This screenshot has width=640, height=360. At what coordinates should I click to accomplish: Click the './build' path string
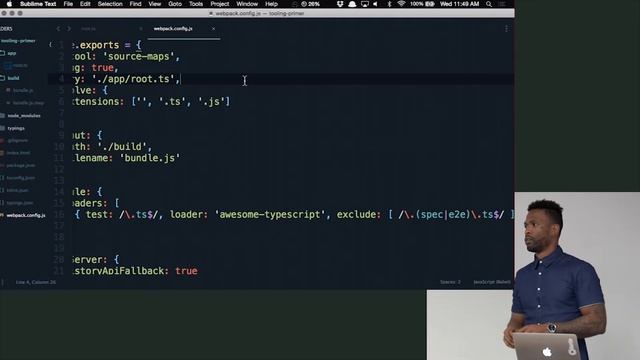[122, 146]
